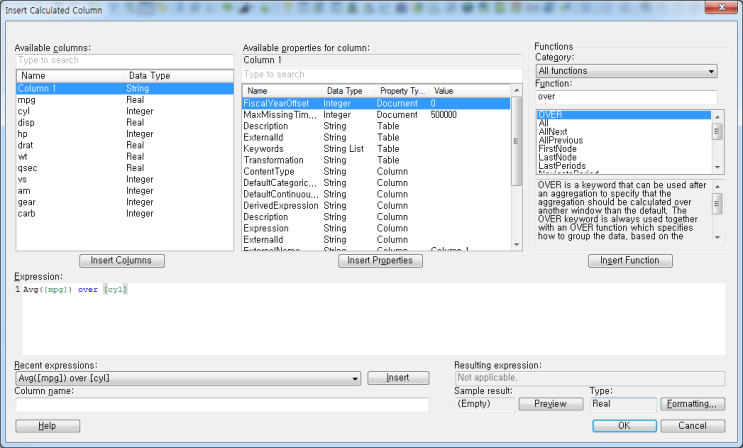
Task: Click the Insert Columns button
Action: [121, 261]
